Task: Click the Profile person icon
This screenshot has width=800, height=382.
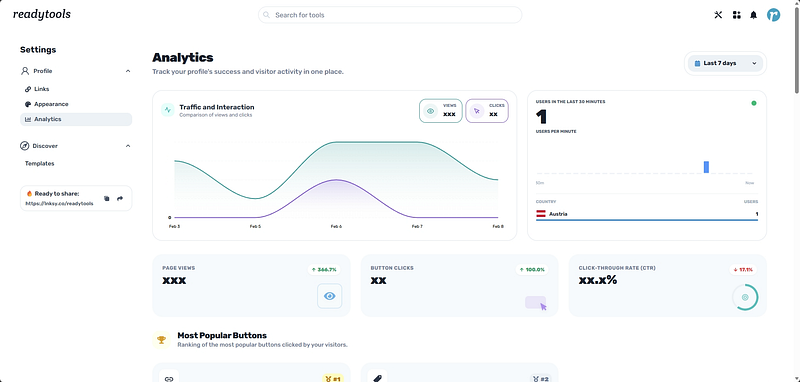Action: click(25, 71)
